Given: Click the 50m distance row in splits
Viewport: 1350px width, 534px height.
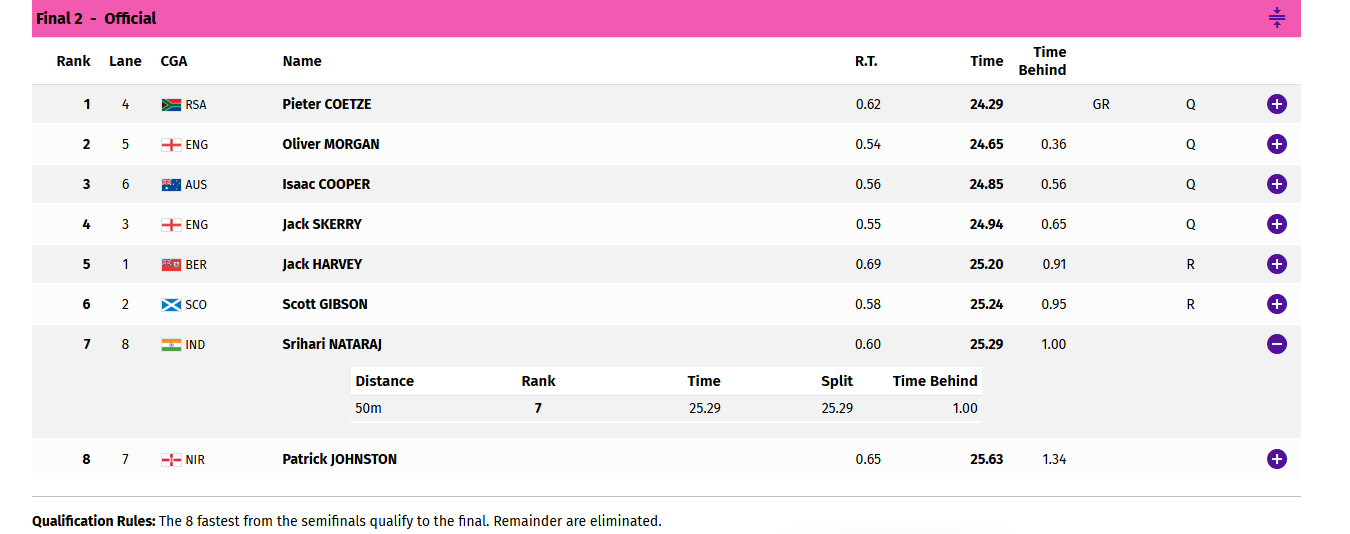Looking at the screenshot, I should [666, 408].
